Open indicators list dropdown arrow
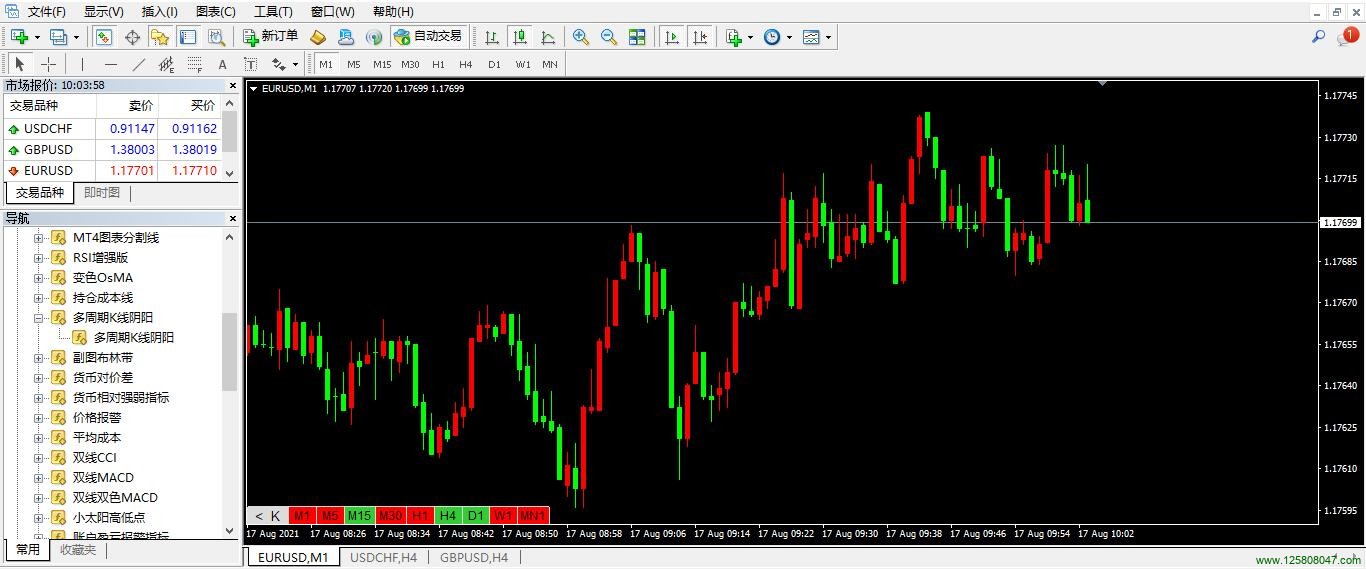Viewport: 1366px width, 569px height. 750,37
